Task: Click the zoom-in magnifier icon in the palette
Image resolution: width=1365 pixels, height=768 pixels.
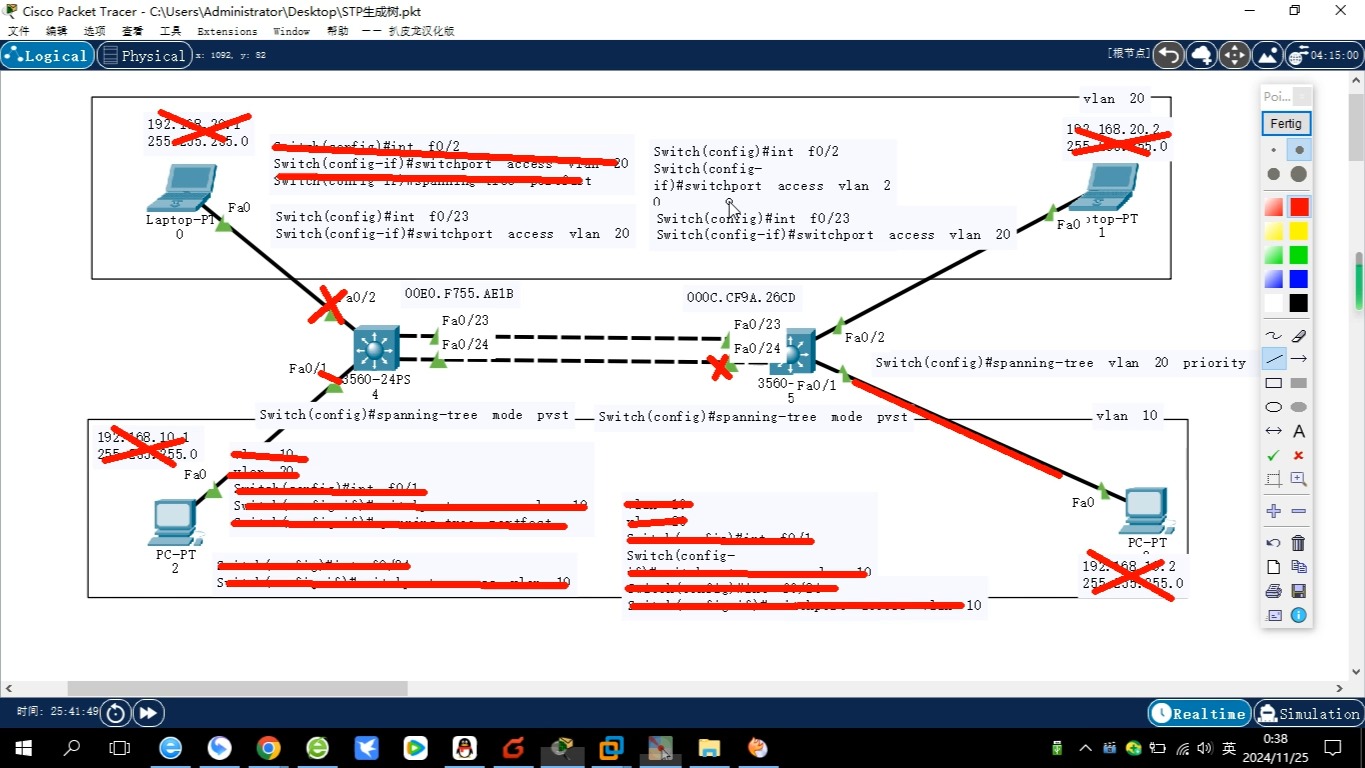Action: click(1298, 479)
